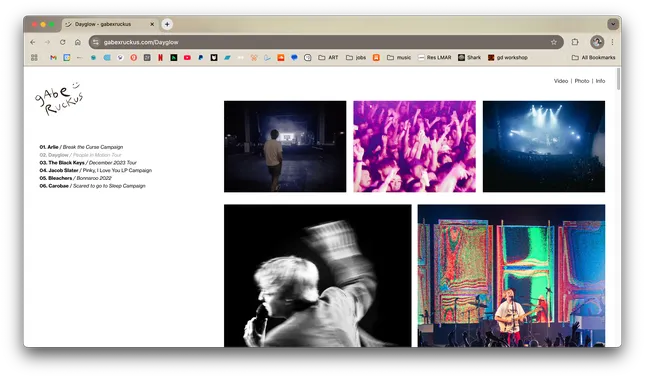Reload the page with the refresh icon
Screen dimensions: 645x378
point(63,42)
